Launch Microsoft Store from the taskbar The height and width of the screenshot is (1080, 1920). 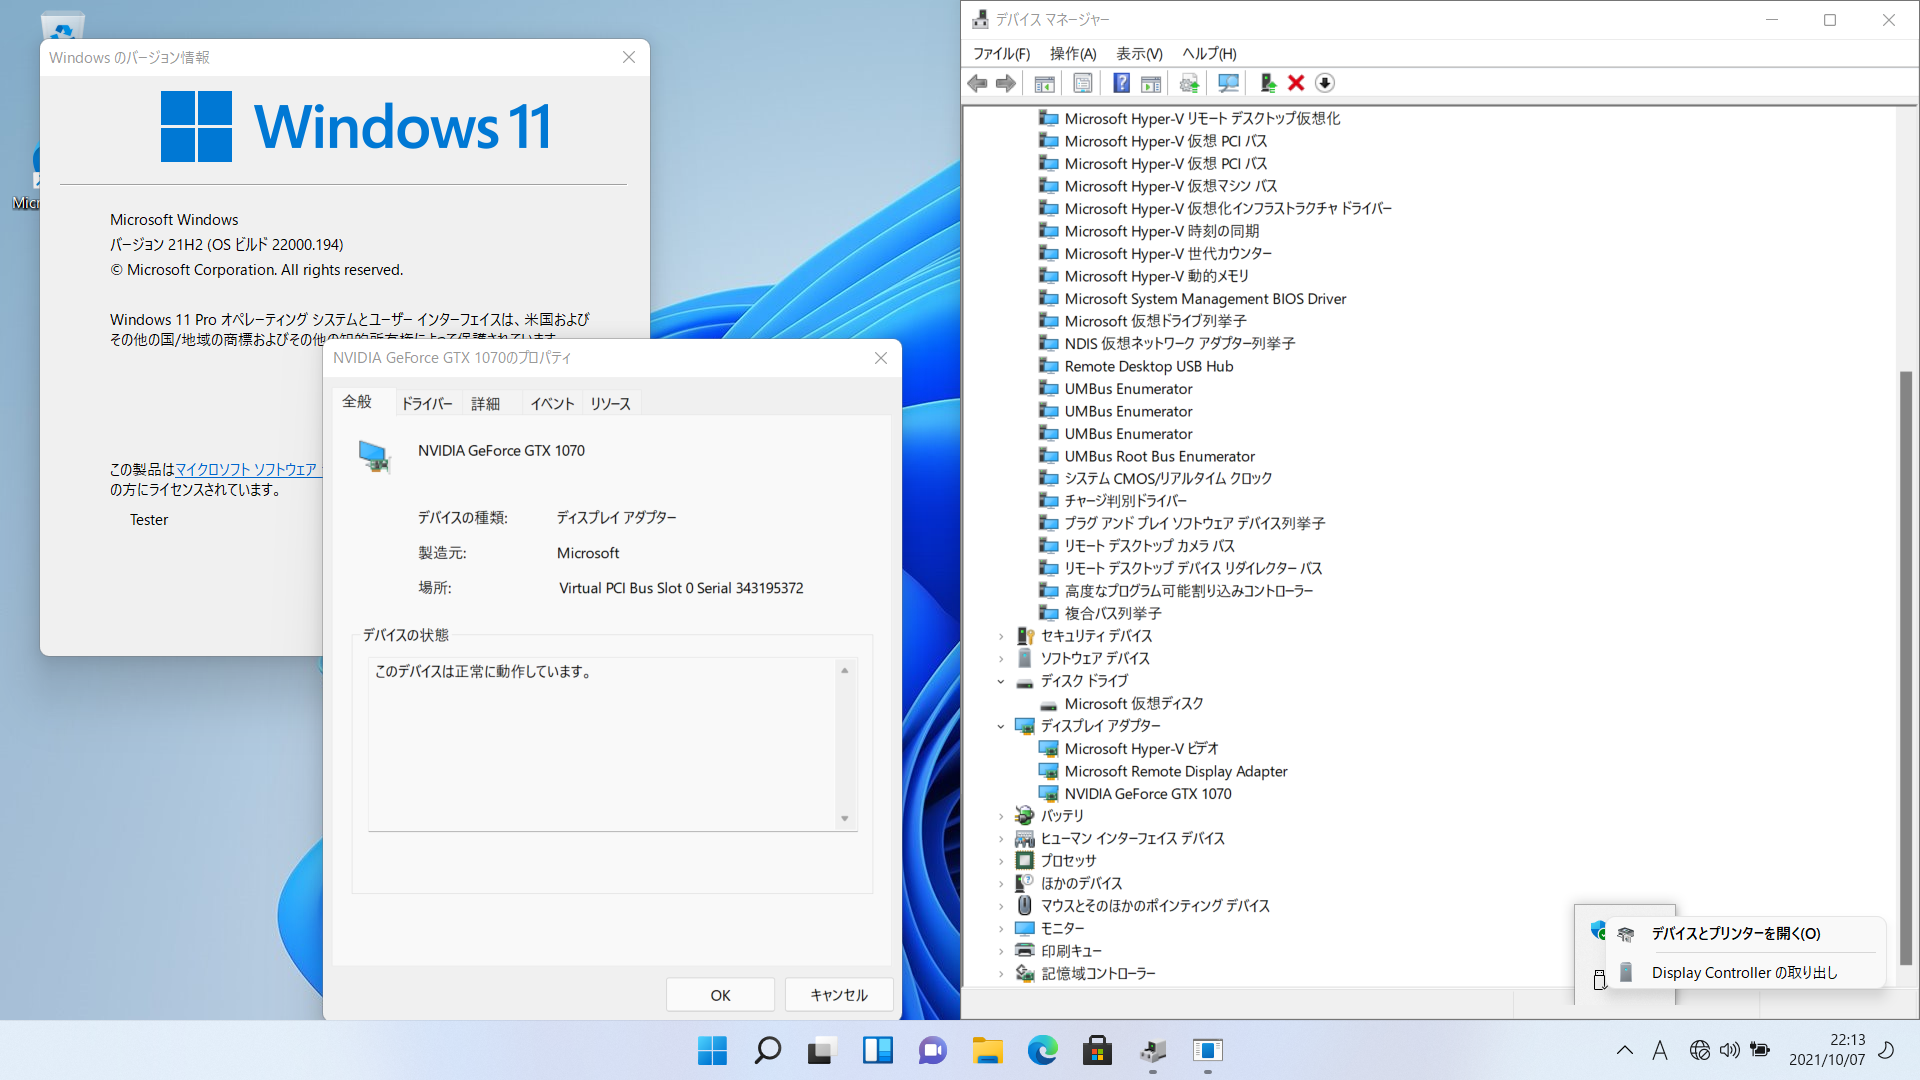[x=1097, y=1051]
